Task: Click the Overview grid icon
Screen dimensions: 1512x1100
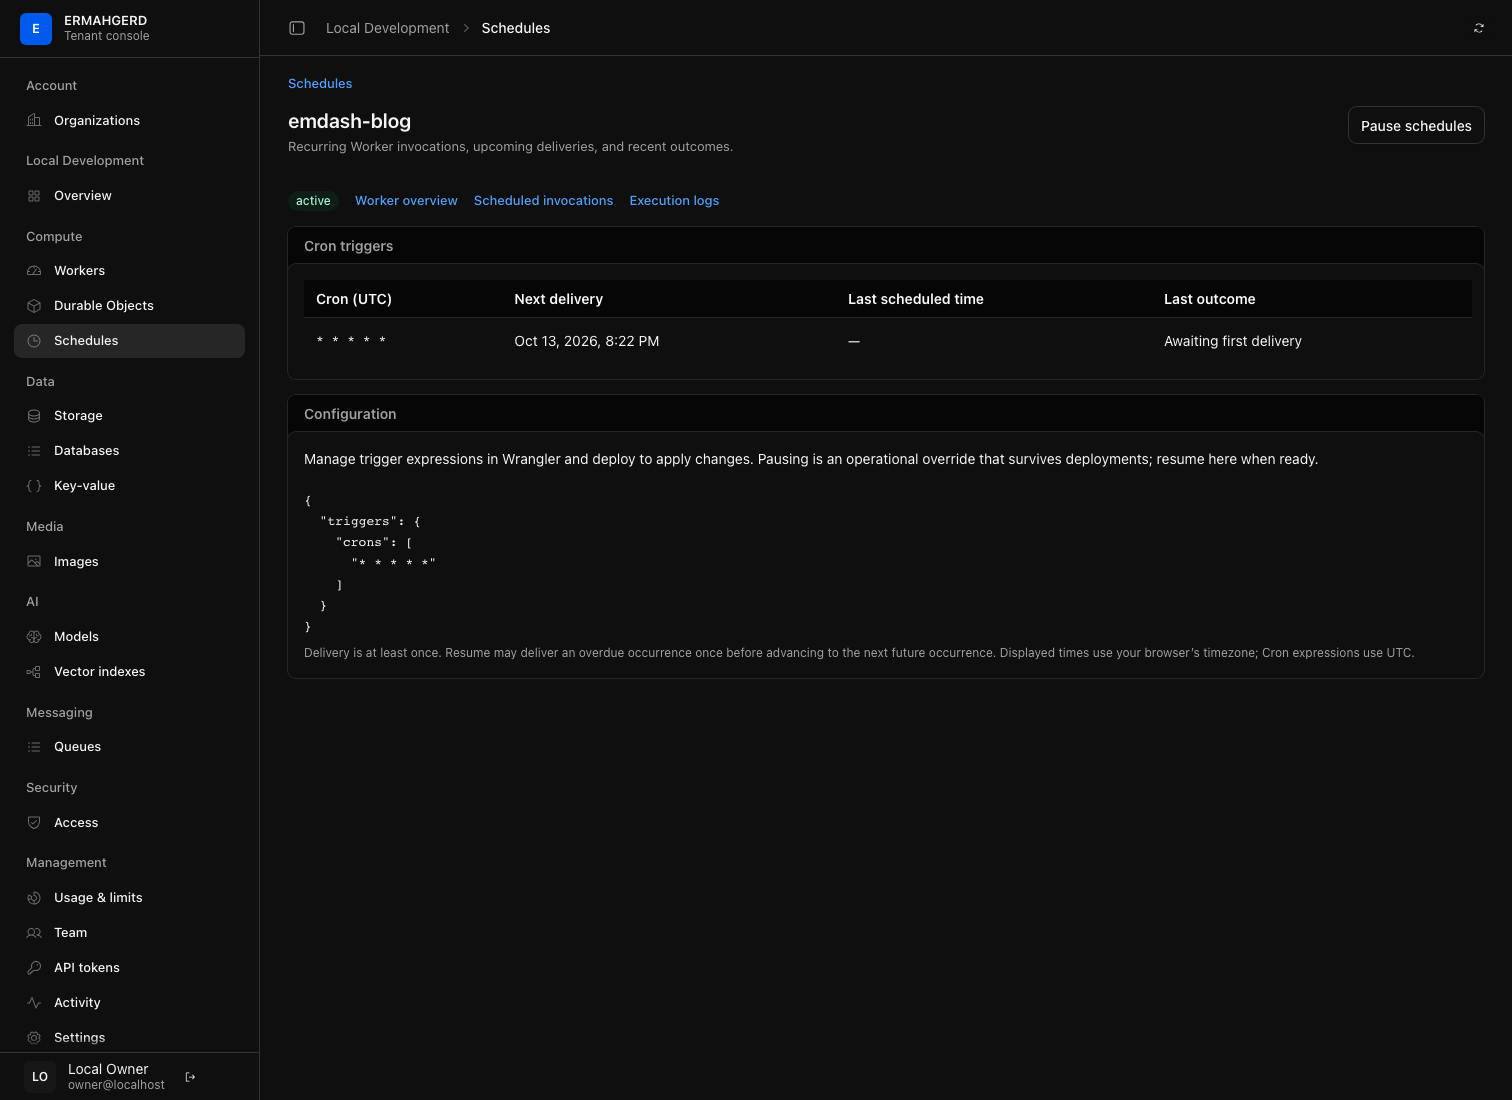Action: pos(34,196)
